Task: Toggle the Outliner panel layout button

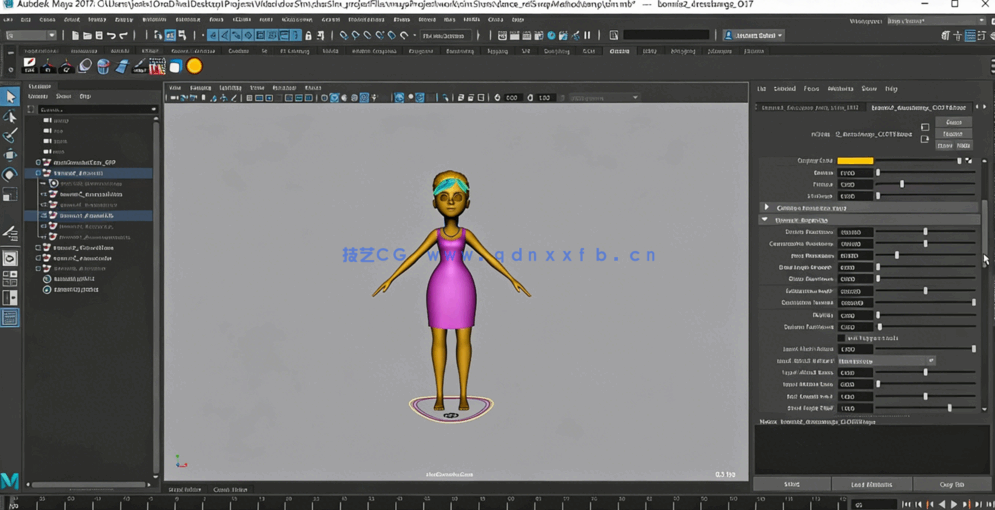Action: click(x=10, y=318)
